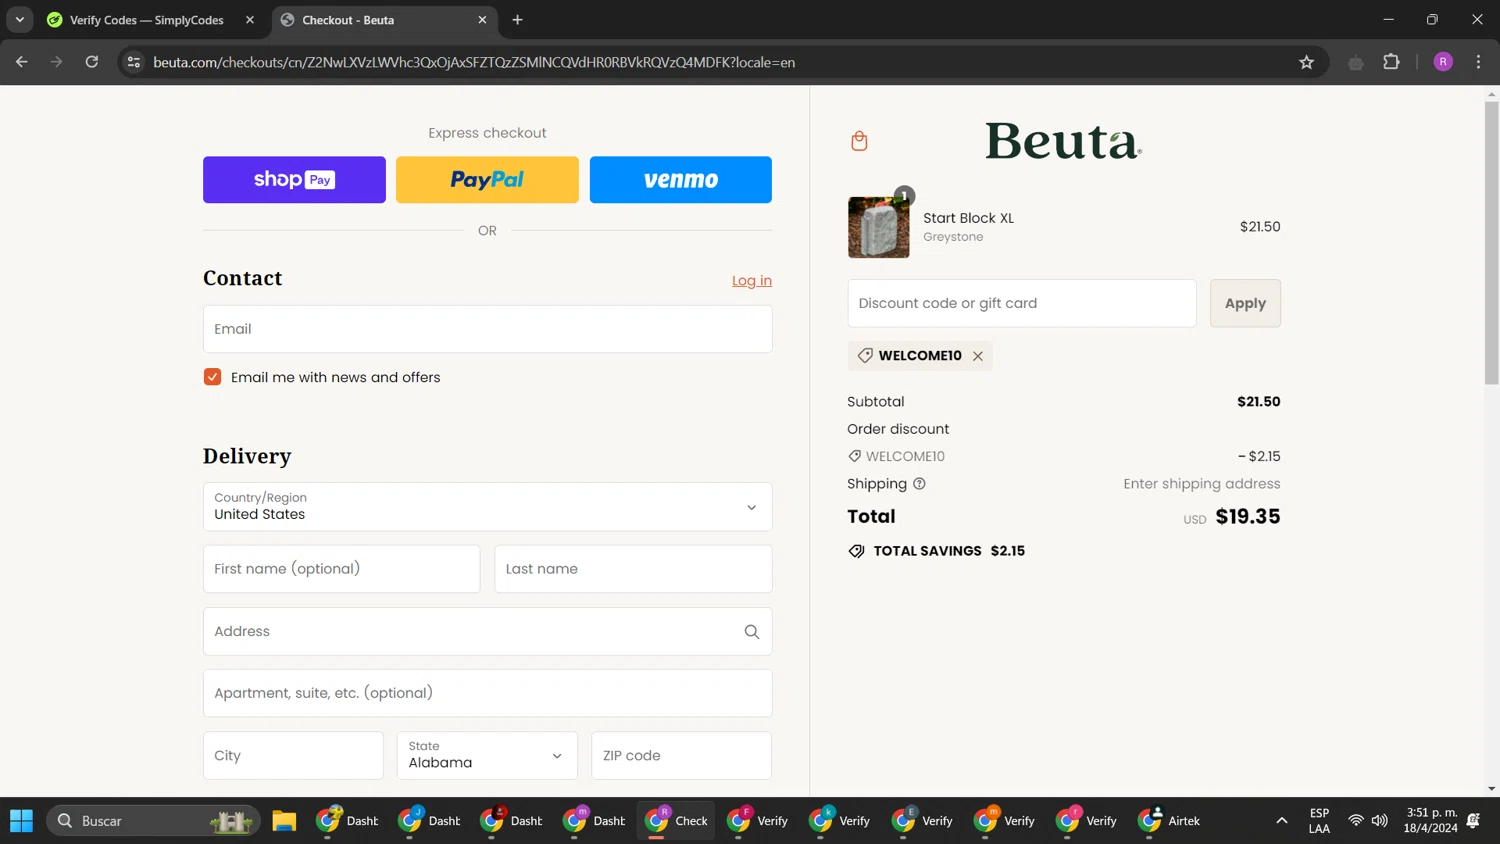Open the Chrome three-dot menu
The width and height of the screenshot is (1500, 844).
(1478, 62)
